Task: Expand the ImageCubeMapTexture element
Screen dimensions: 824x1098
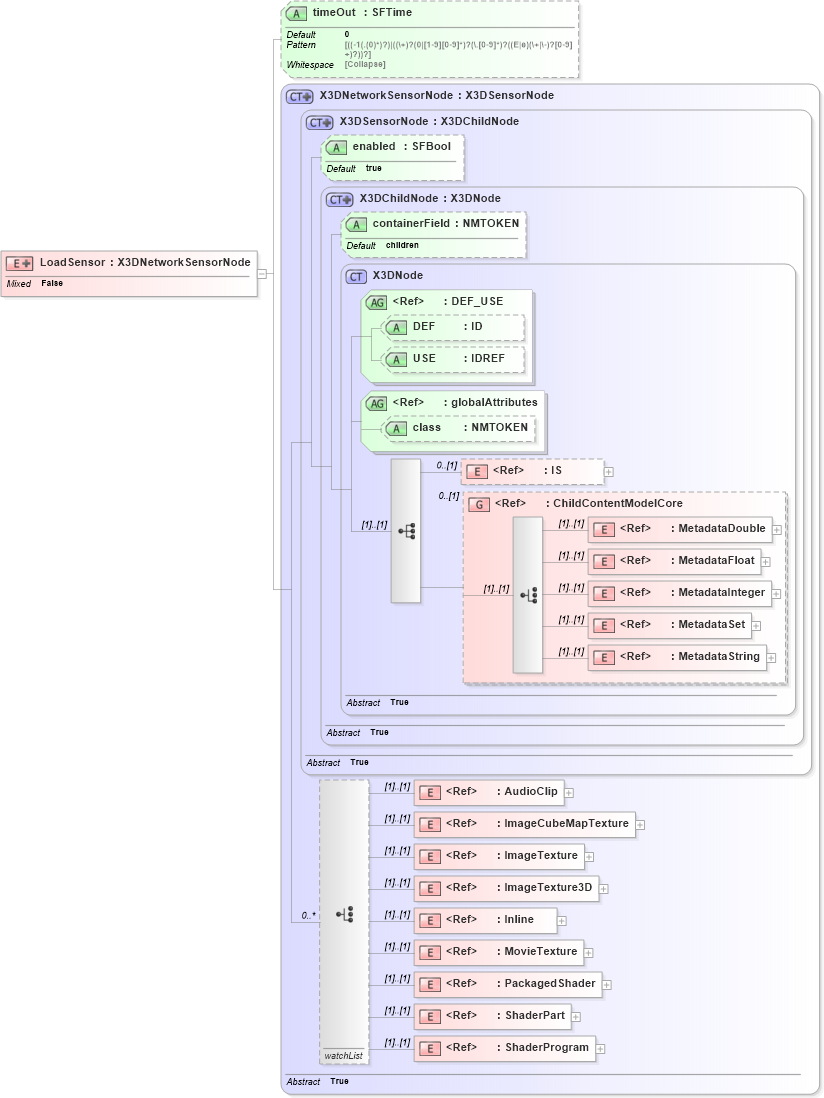Action: 640,825
